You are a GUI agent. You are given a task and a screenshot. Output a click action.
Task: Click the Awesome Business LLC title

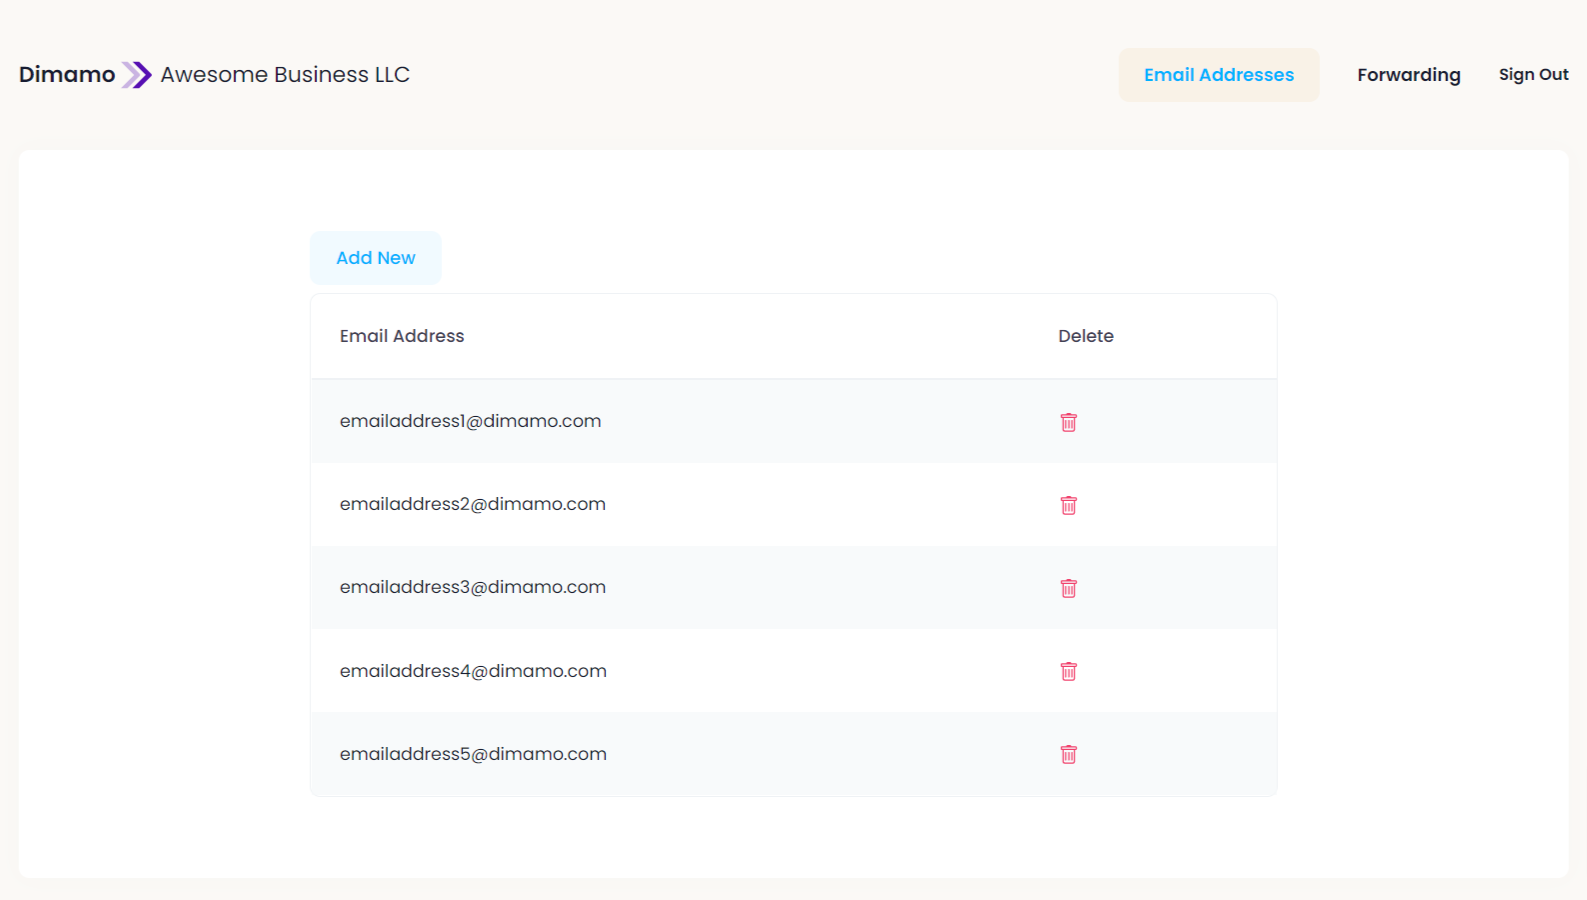[285, 75]
